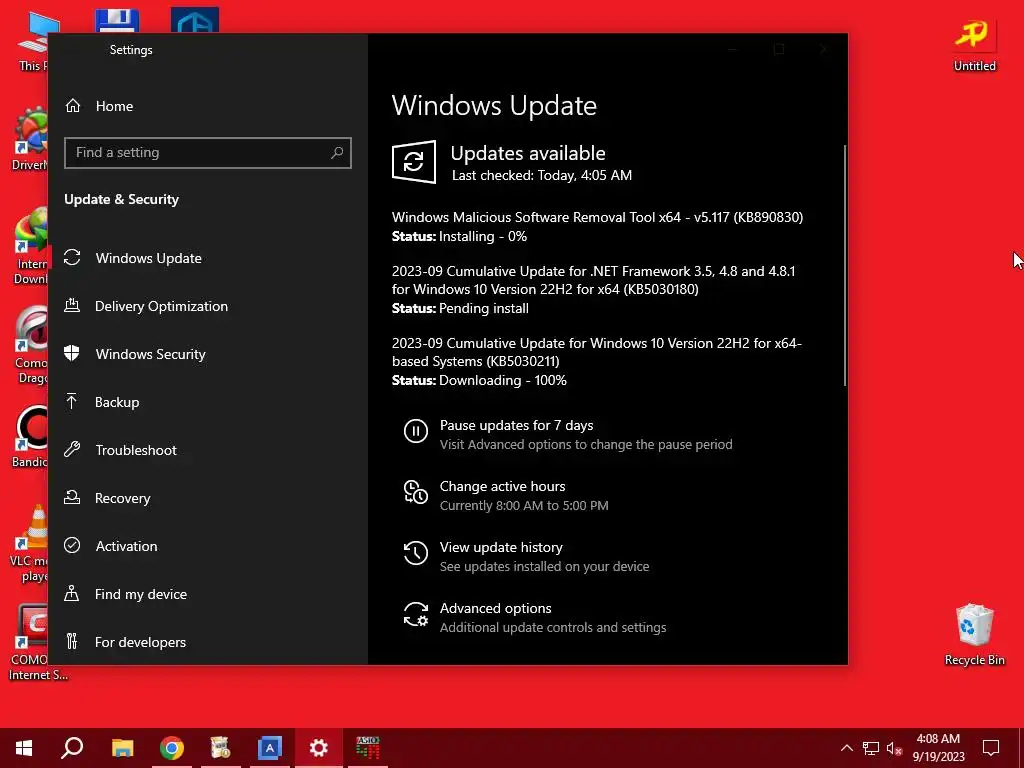Open the Recycle Bin desktop icon
Screen dimensions: 1024x768
coord(974,635)
